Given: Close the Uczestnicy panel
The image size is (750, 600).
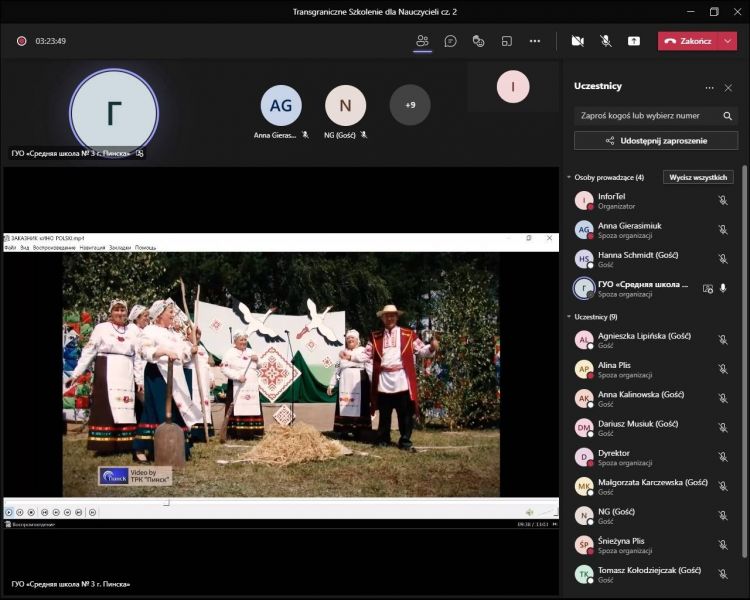Looking at the screenshot, I should coord(728,87).
